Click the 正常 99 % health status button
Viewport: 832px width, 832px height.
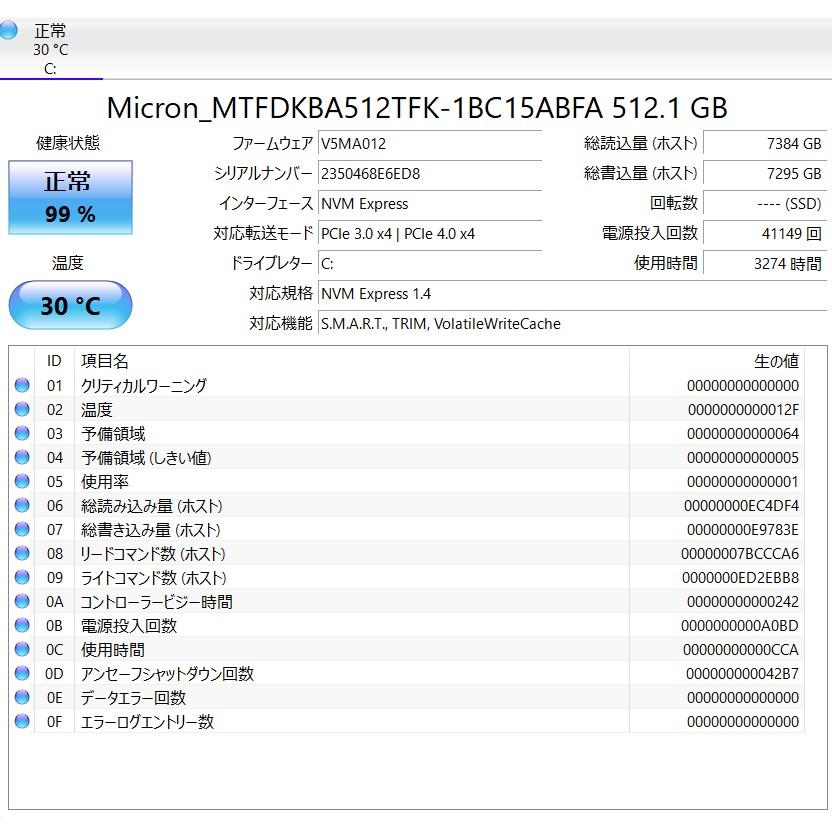click(70, 197)
